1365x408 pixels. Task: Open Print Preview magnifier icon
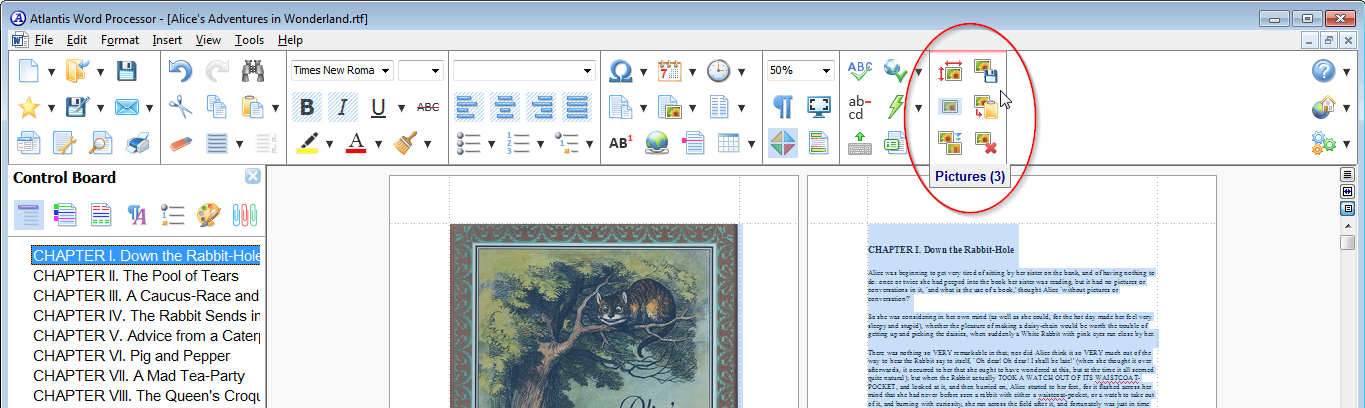click(101, 143)
